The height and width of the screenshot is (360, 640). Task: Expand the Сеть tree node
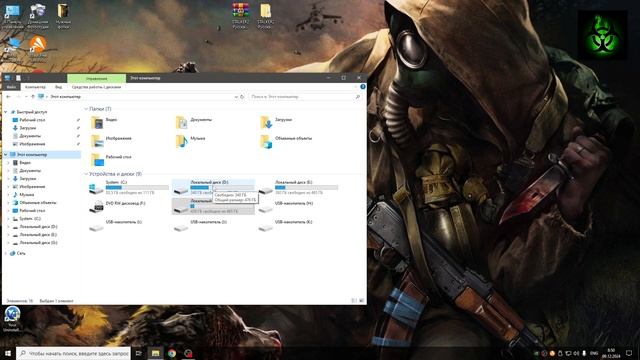click(x=6, y=253)
